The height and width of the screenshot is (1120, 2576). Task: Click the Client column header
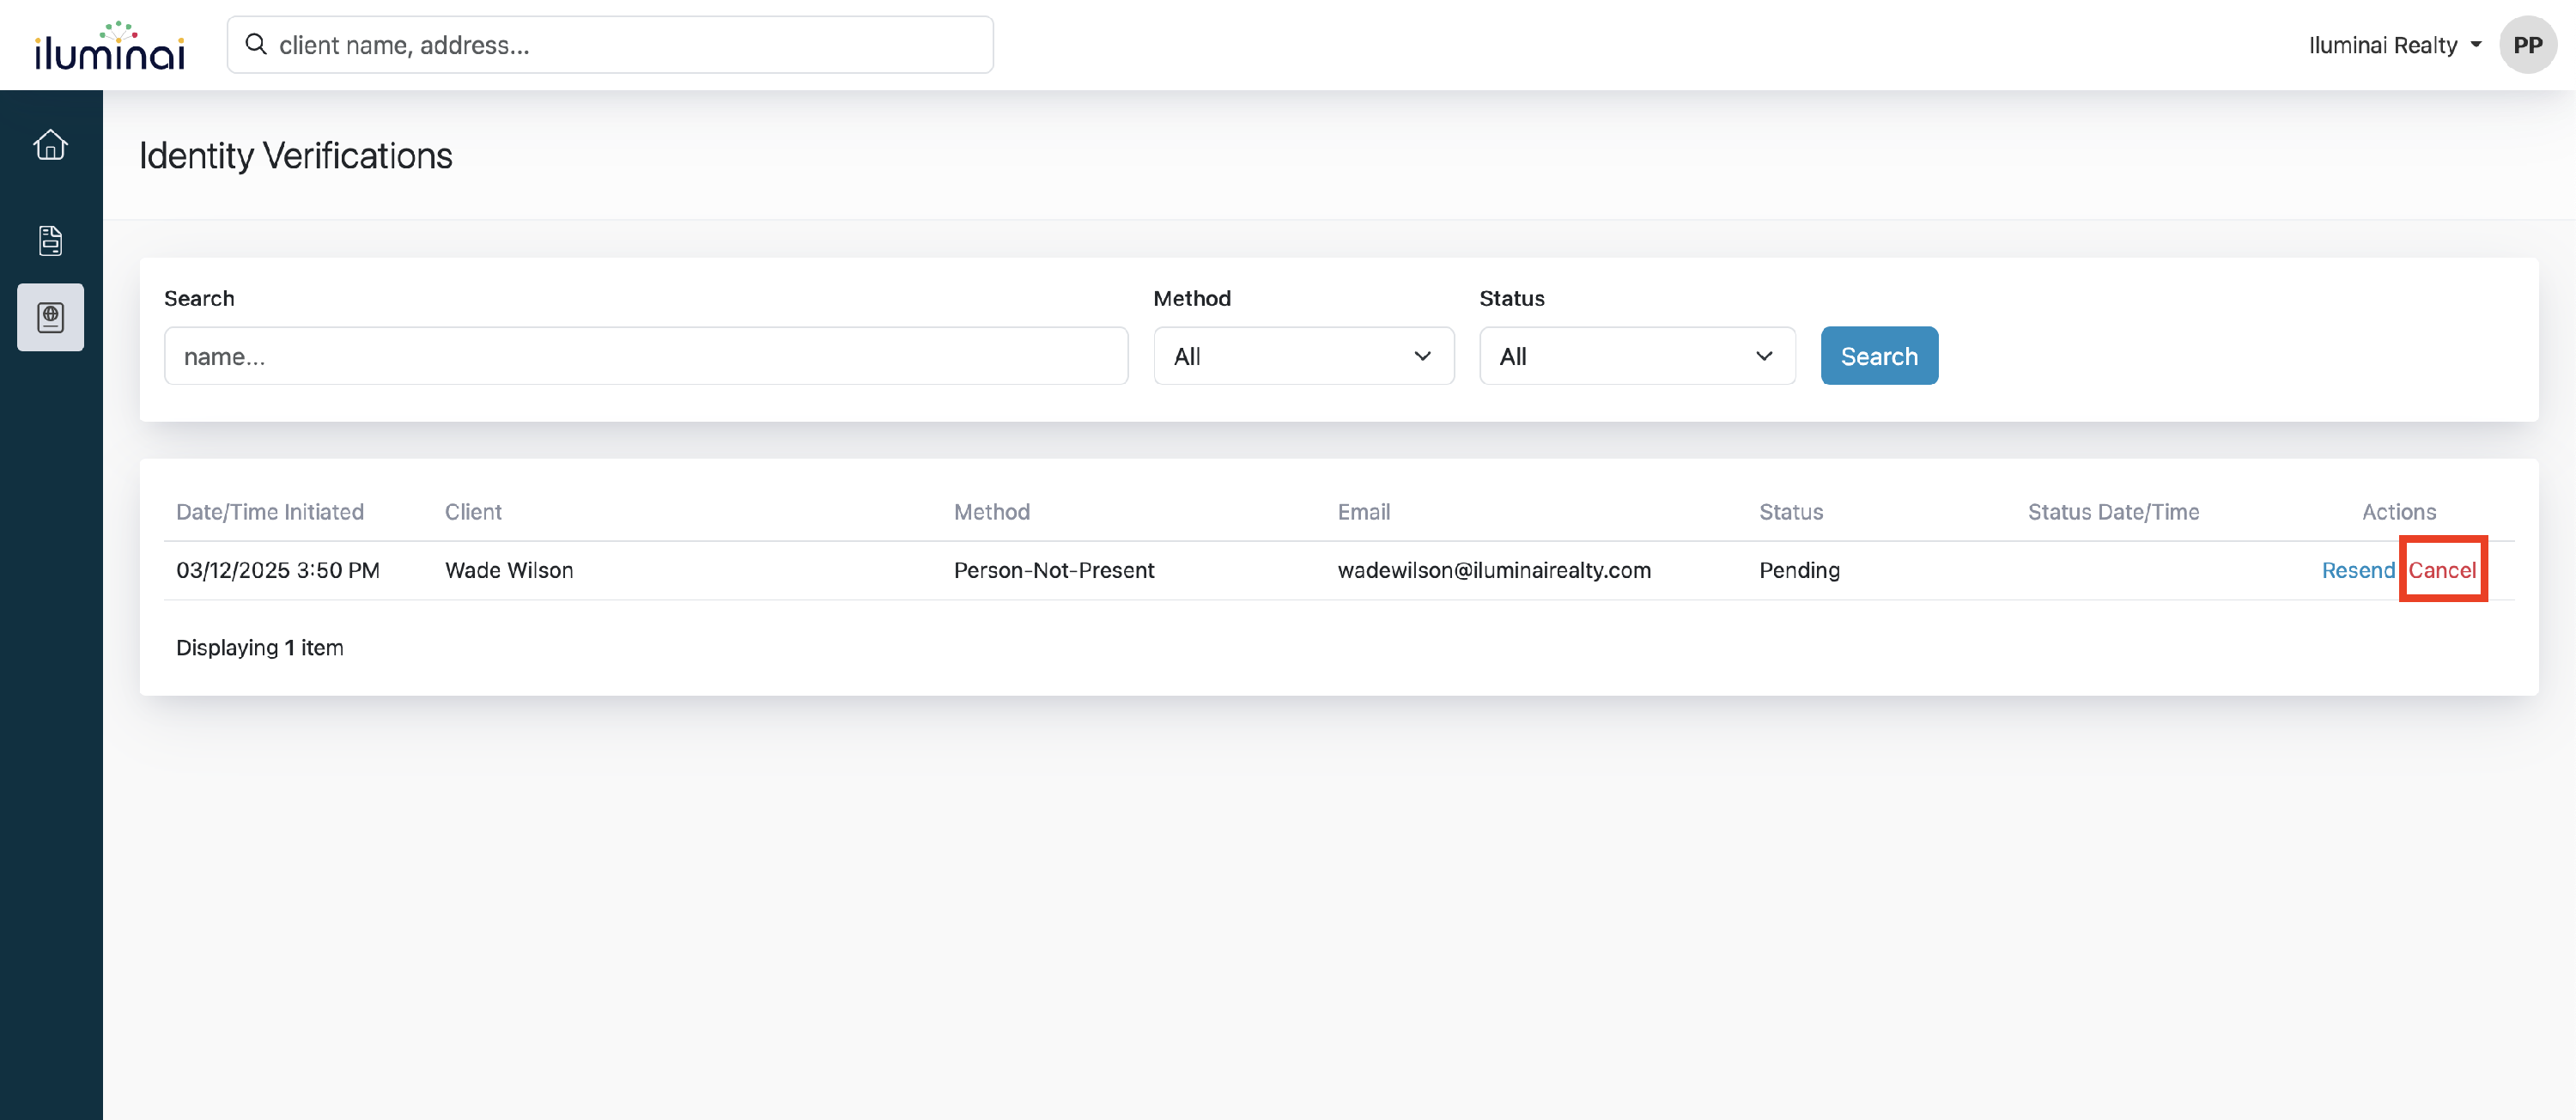(473, 512)
